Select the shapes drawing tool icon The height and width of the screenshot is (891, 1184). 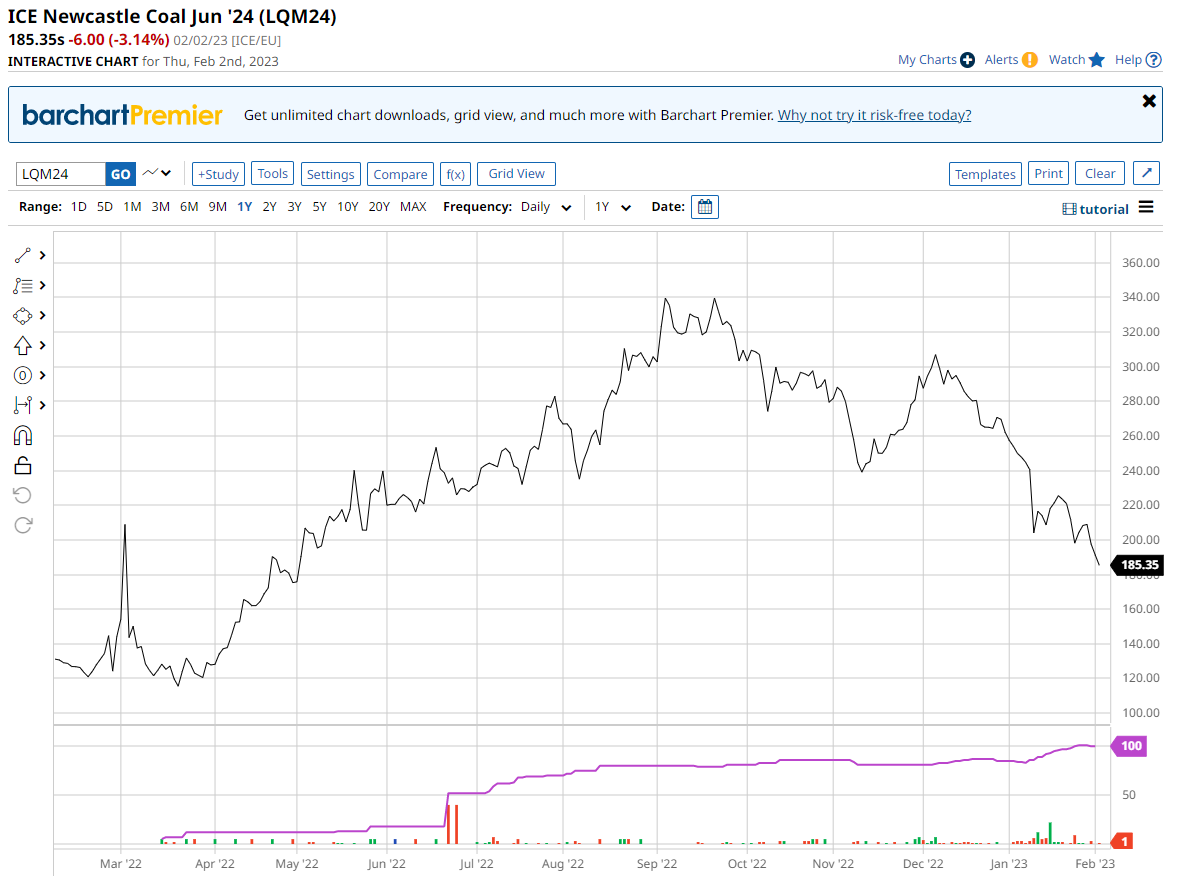pos(23,316)
